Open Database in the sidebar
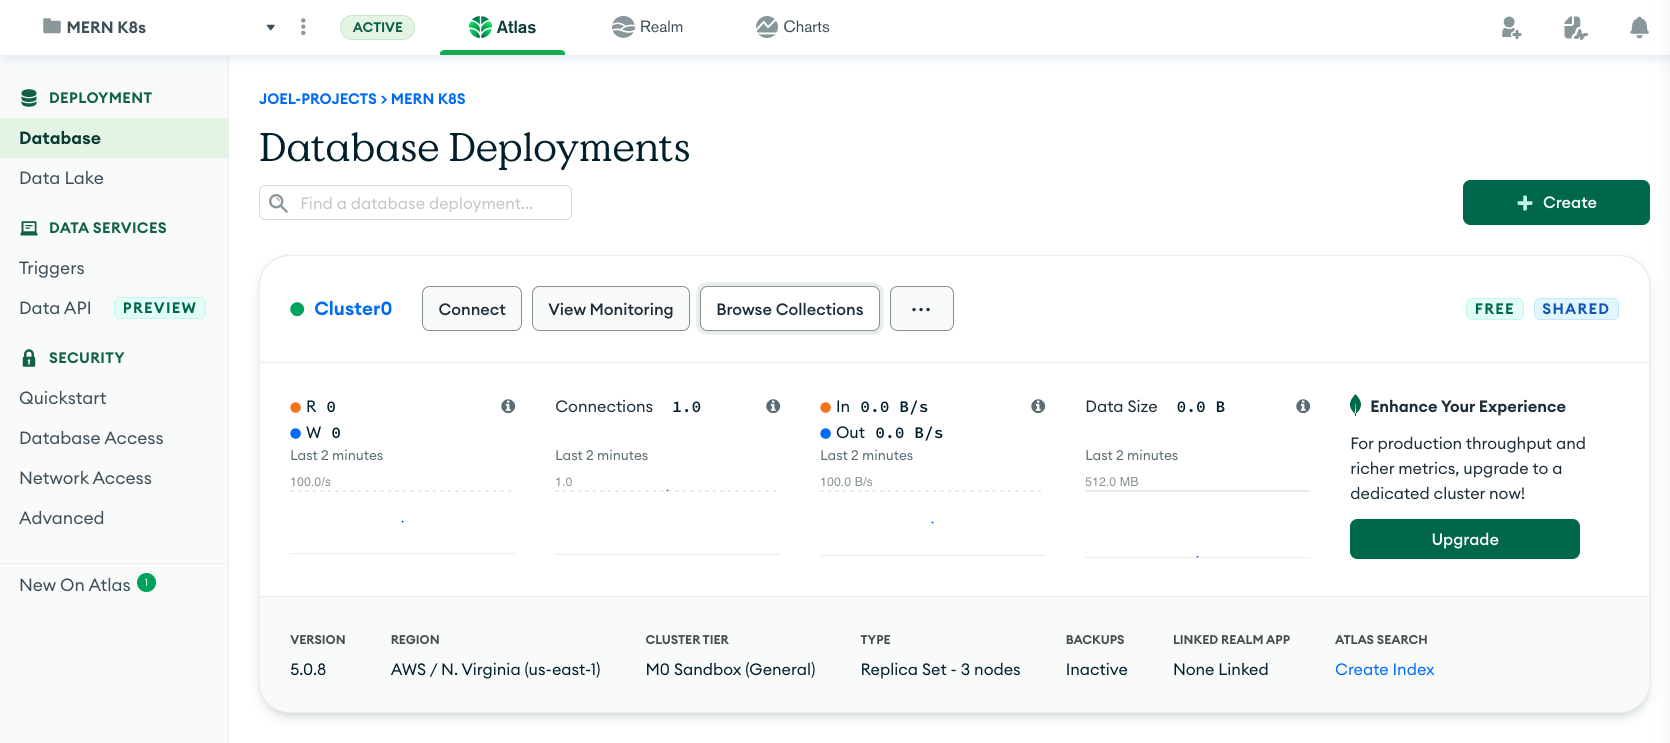Viewport: 1670px width, 743px height. coord(114,138)
